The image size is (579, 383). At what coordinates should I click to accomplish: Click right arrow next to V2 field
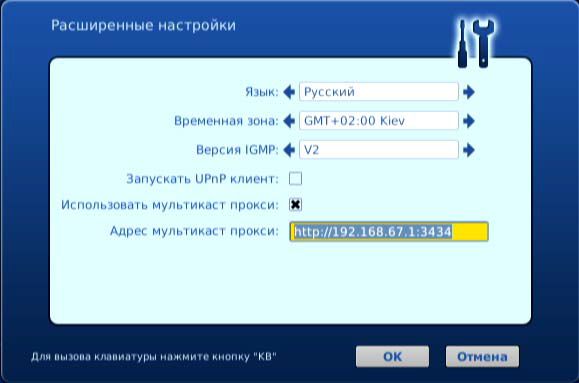469,150
